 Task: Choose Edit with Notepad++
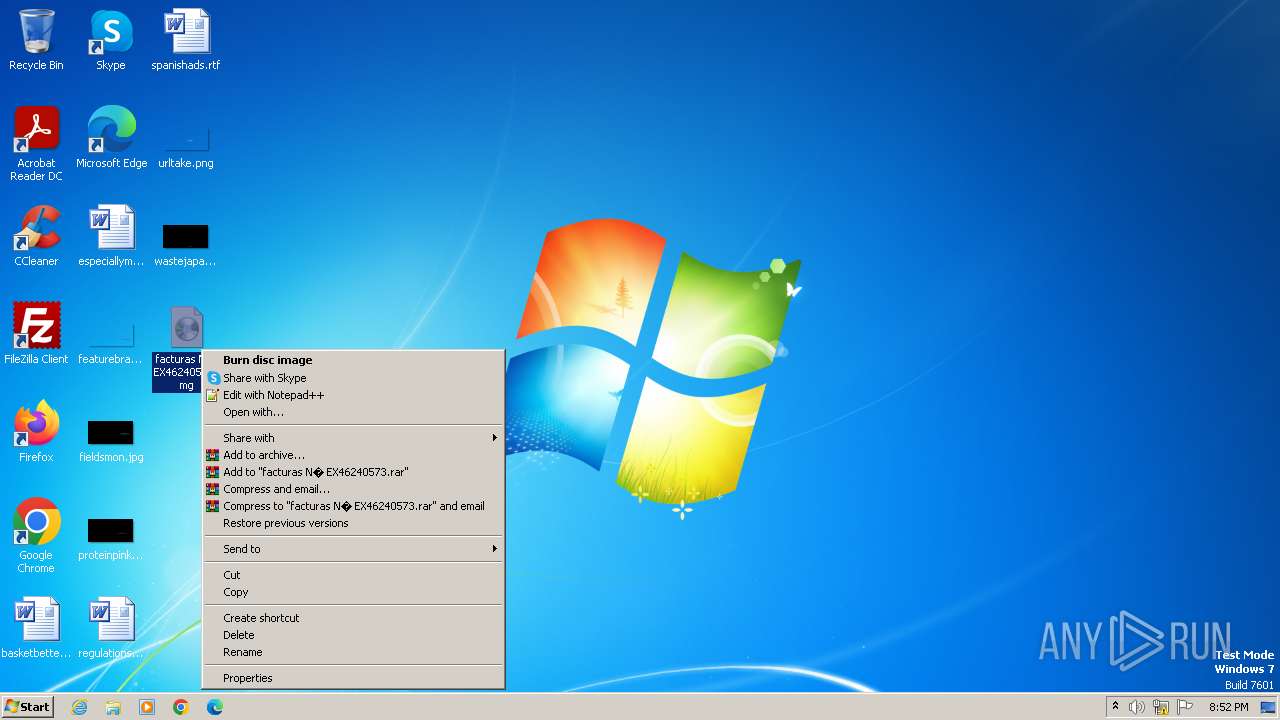[353, 395]
